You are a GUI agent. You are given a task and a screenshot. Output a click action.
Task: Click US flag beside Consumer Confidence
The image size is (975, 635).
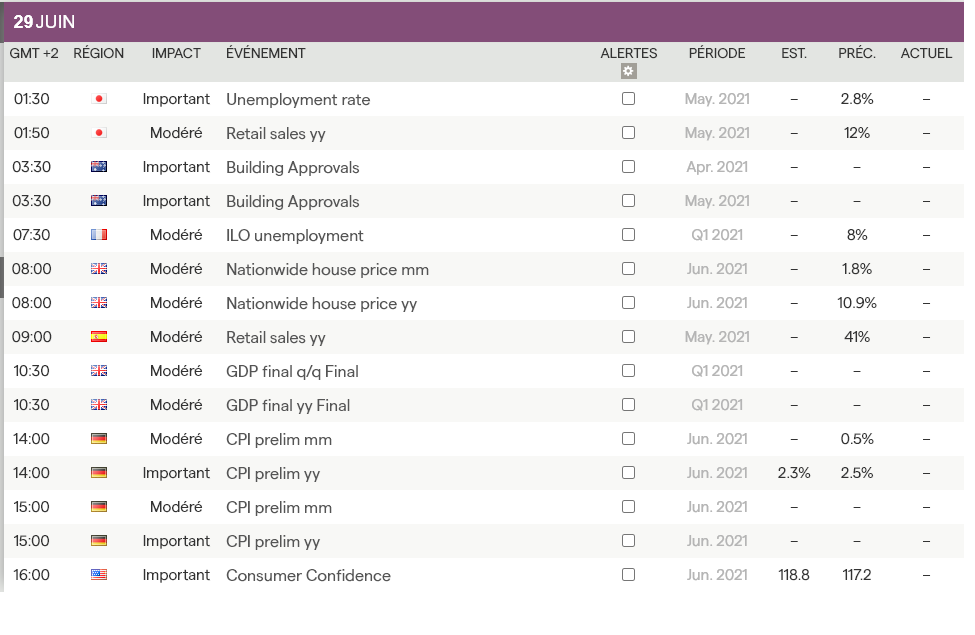99,575
